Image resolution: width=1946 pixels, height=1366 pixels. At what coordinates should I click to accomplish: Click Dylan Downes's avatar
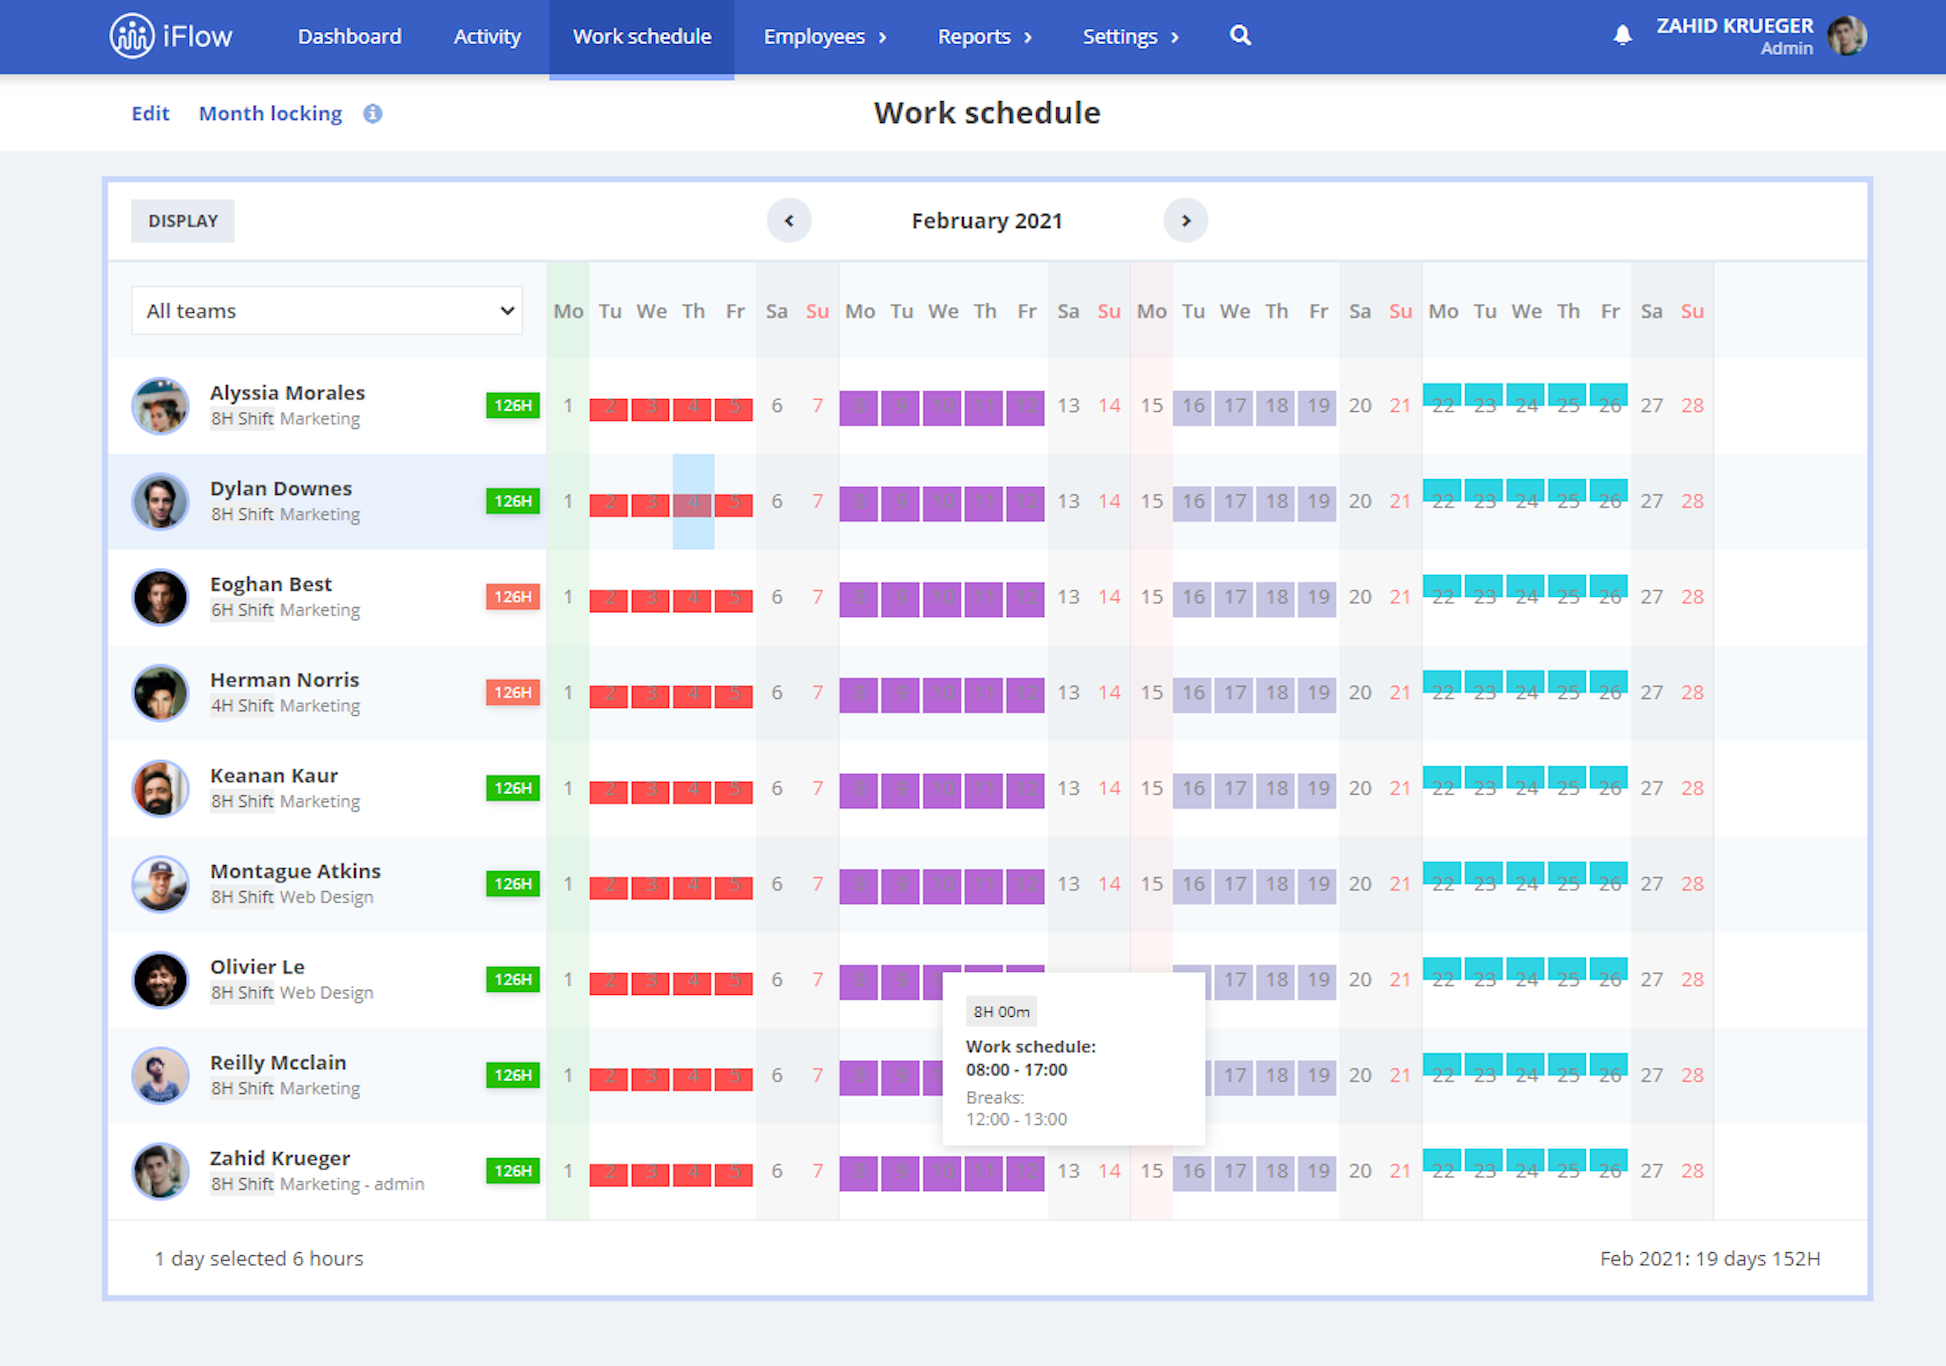coord(160,501)
